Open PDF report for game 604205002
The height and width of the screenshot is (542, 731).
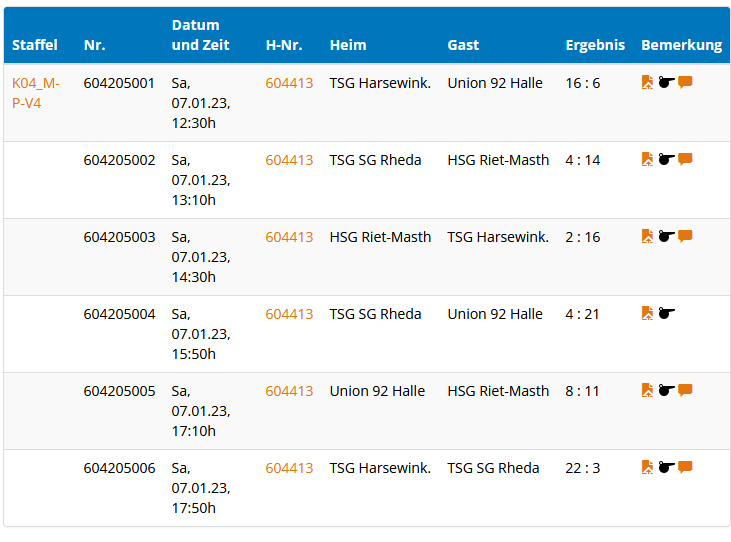[647, 160]
